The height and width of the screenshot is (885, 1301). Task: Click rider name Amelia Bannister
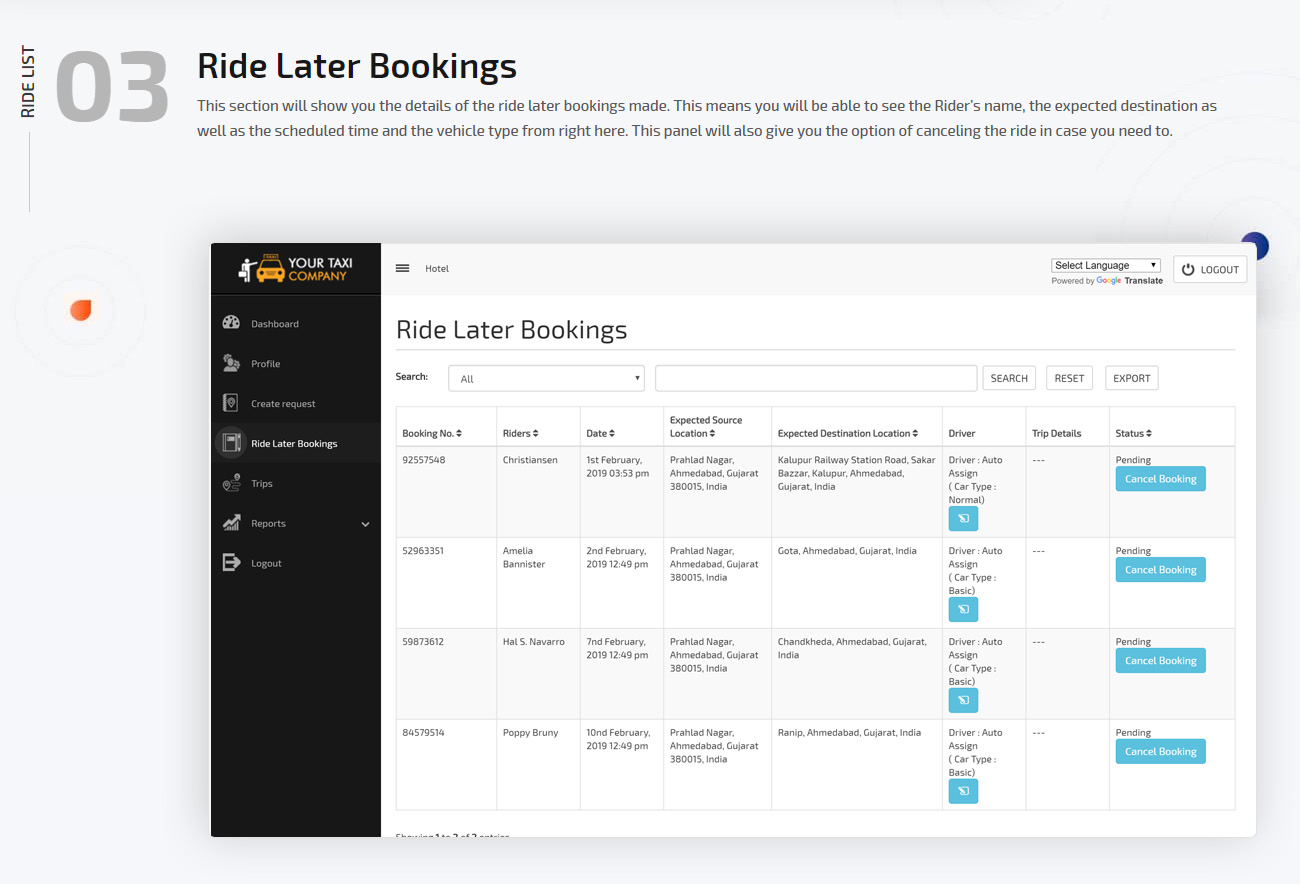coord(524,557)
